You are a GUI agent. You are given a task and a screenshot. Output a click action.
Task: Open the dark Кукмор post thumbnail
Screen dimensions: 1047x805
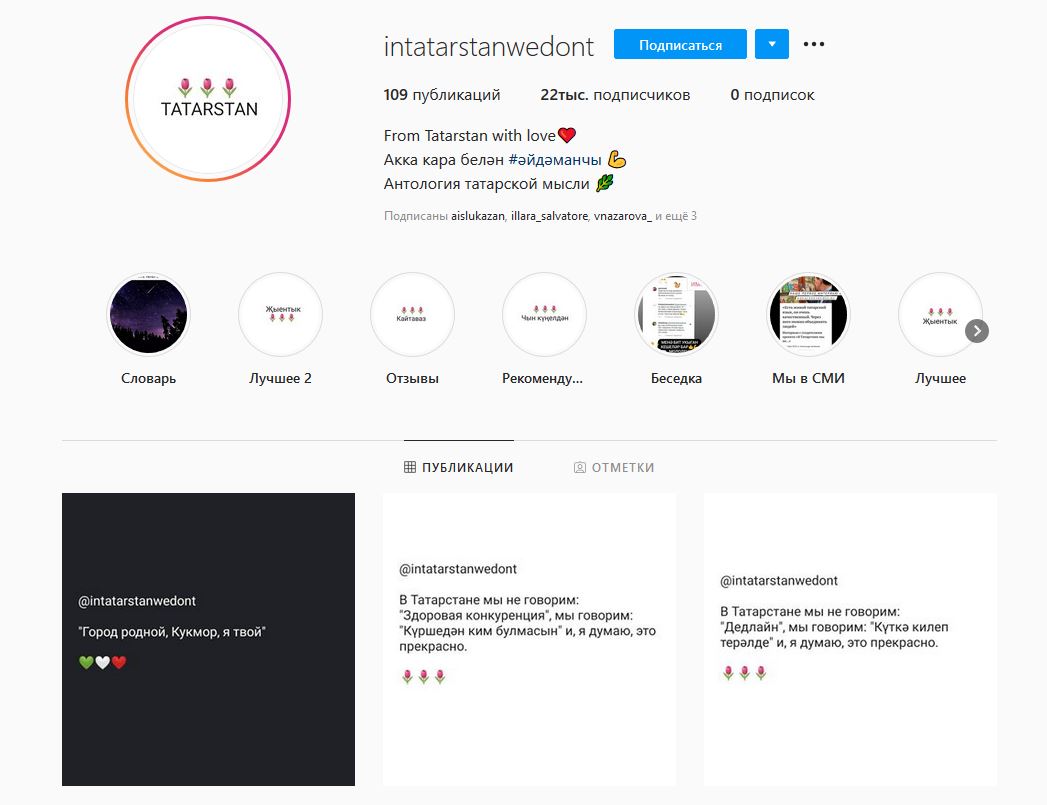pyautogui.click(x=208, y=639)
